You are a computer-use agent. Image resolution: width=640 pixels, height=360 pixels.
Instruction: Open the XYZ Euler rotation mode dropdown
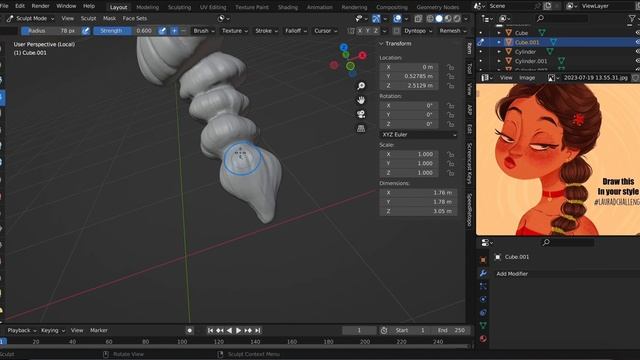click(x=419, y=134)
